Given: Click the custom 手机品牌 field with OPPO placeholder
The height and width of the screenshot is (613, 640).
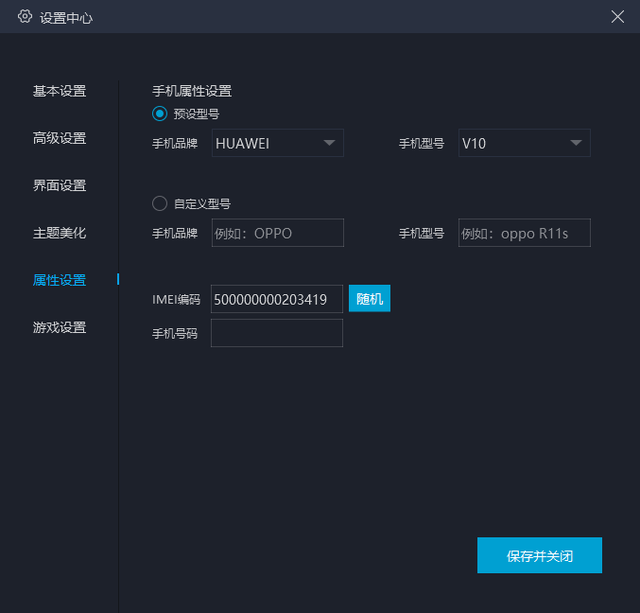Looking at the screenshot, I should [277, 233].
